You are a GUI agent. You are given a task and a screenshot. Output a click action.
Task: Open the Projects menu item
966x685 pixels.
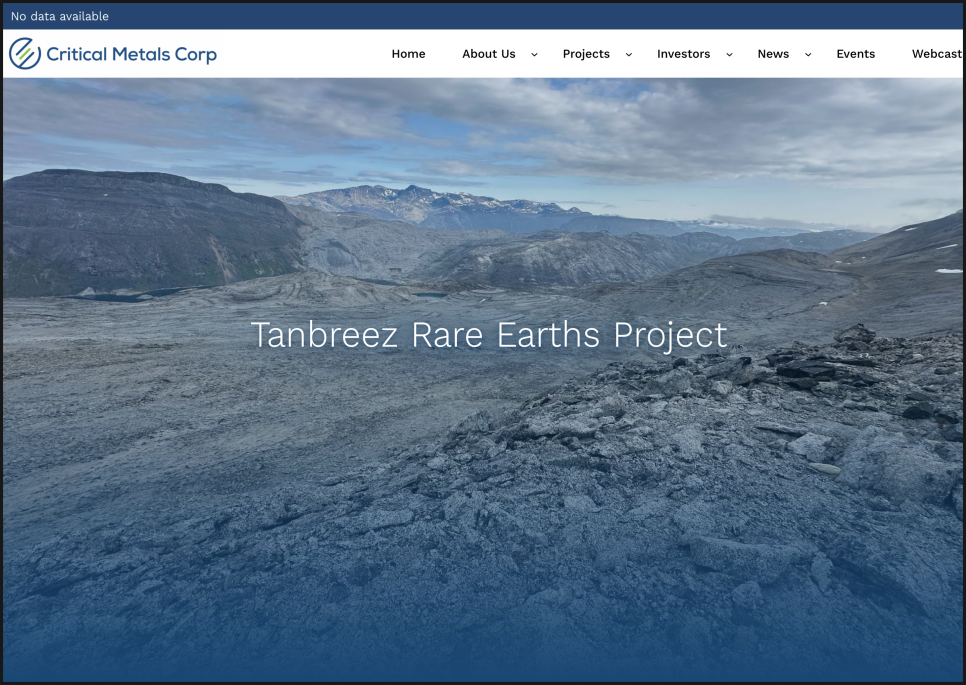pyautogui.click(x=586, y=54)
